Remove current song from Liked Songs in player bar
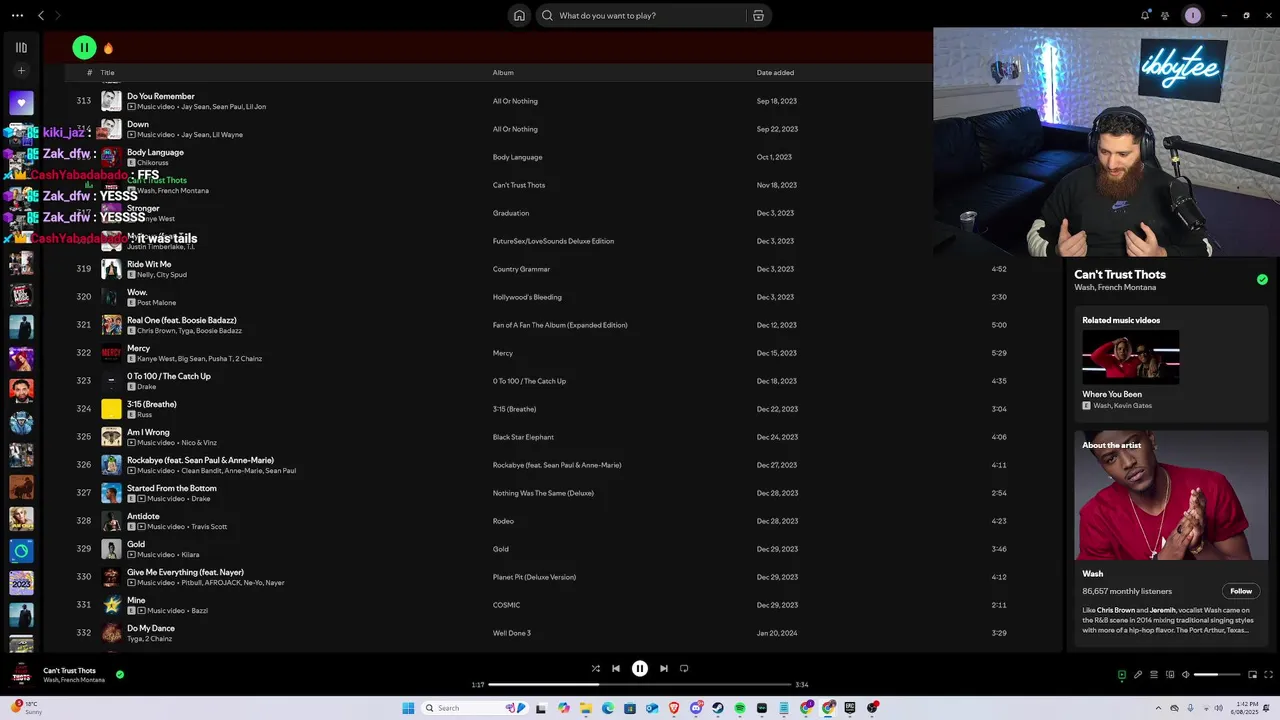Viewport: 1280px width, 720px height. [x=120, y=674]
